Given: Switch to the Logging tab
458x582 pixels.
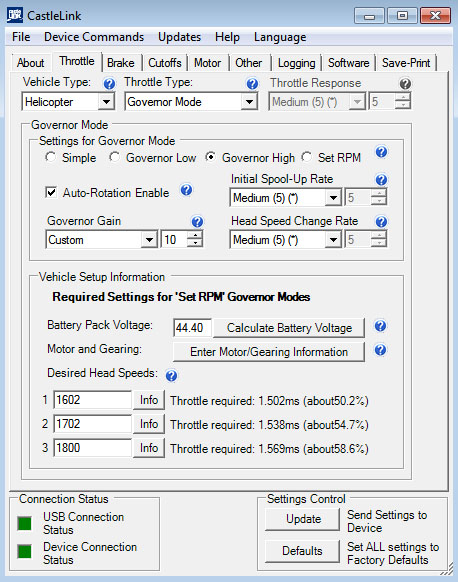Looking at the screenshot, I should pos(297,63).
